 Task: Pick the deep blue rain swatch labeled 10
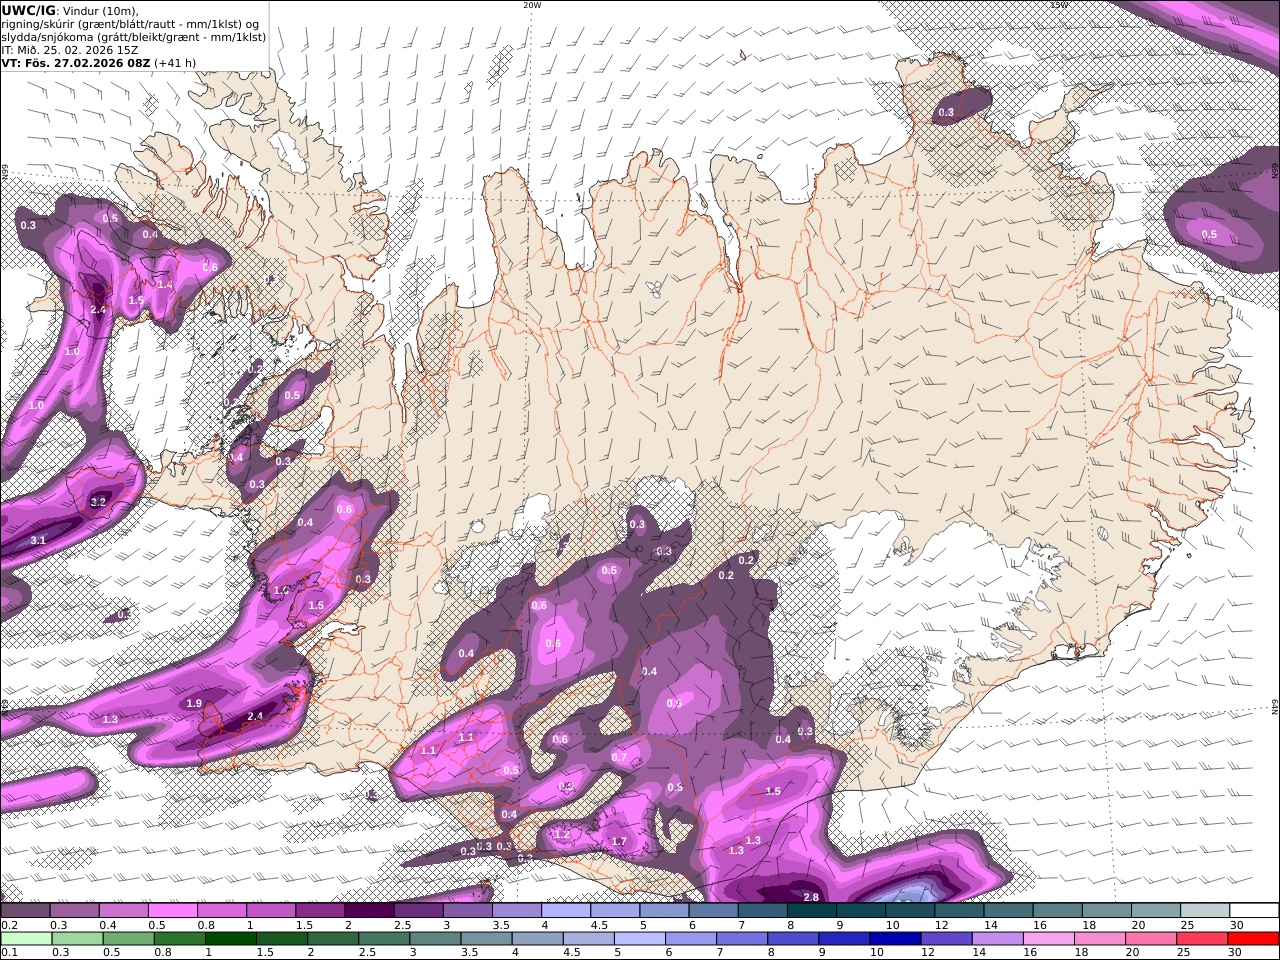click(x=895, y=938)
